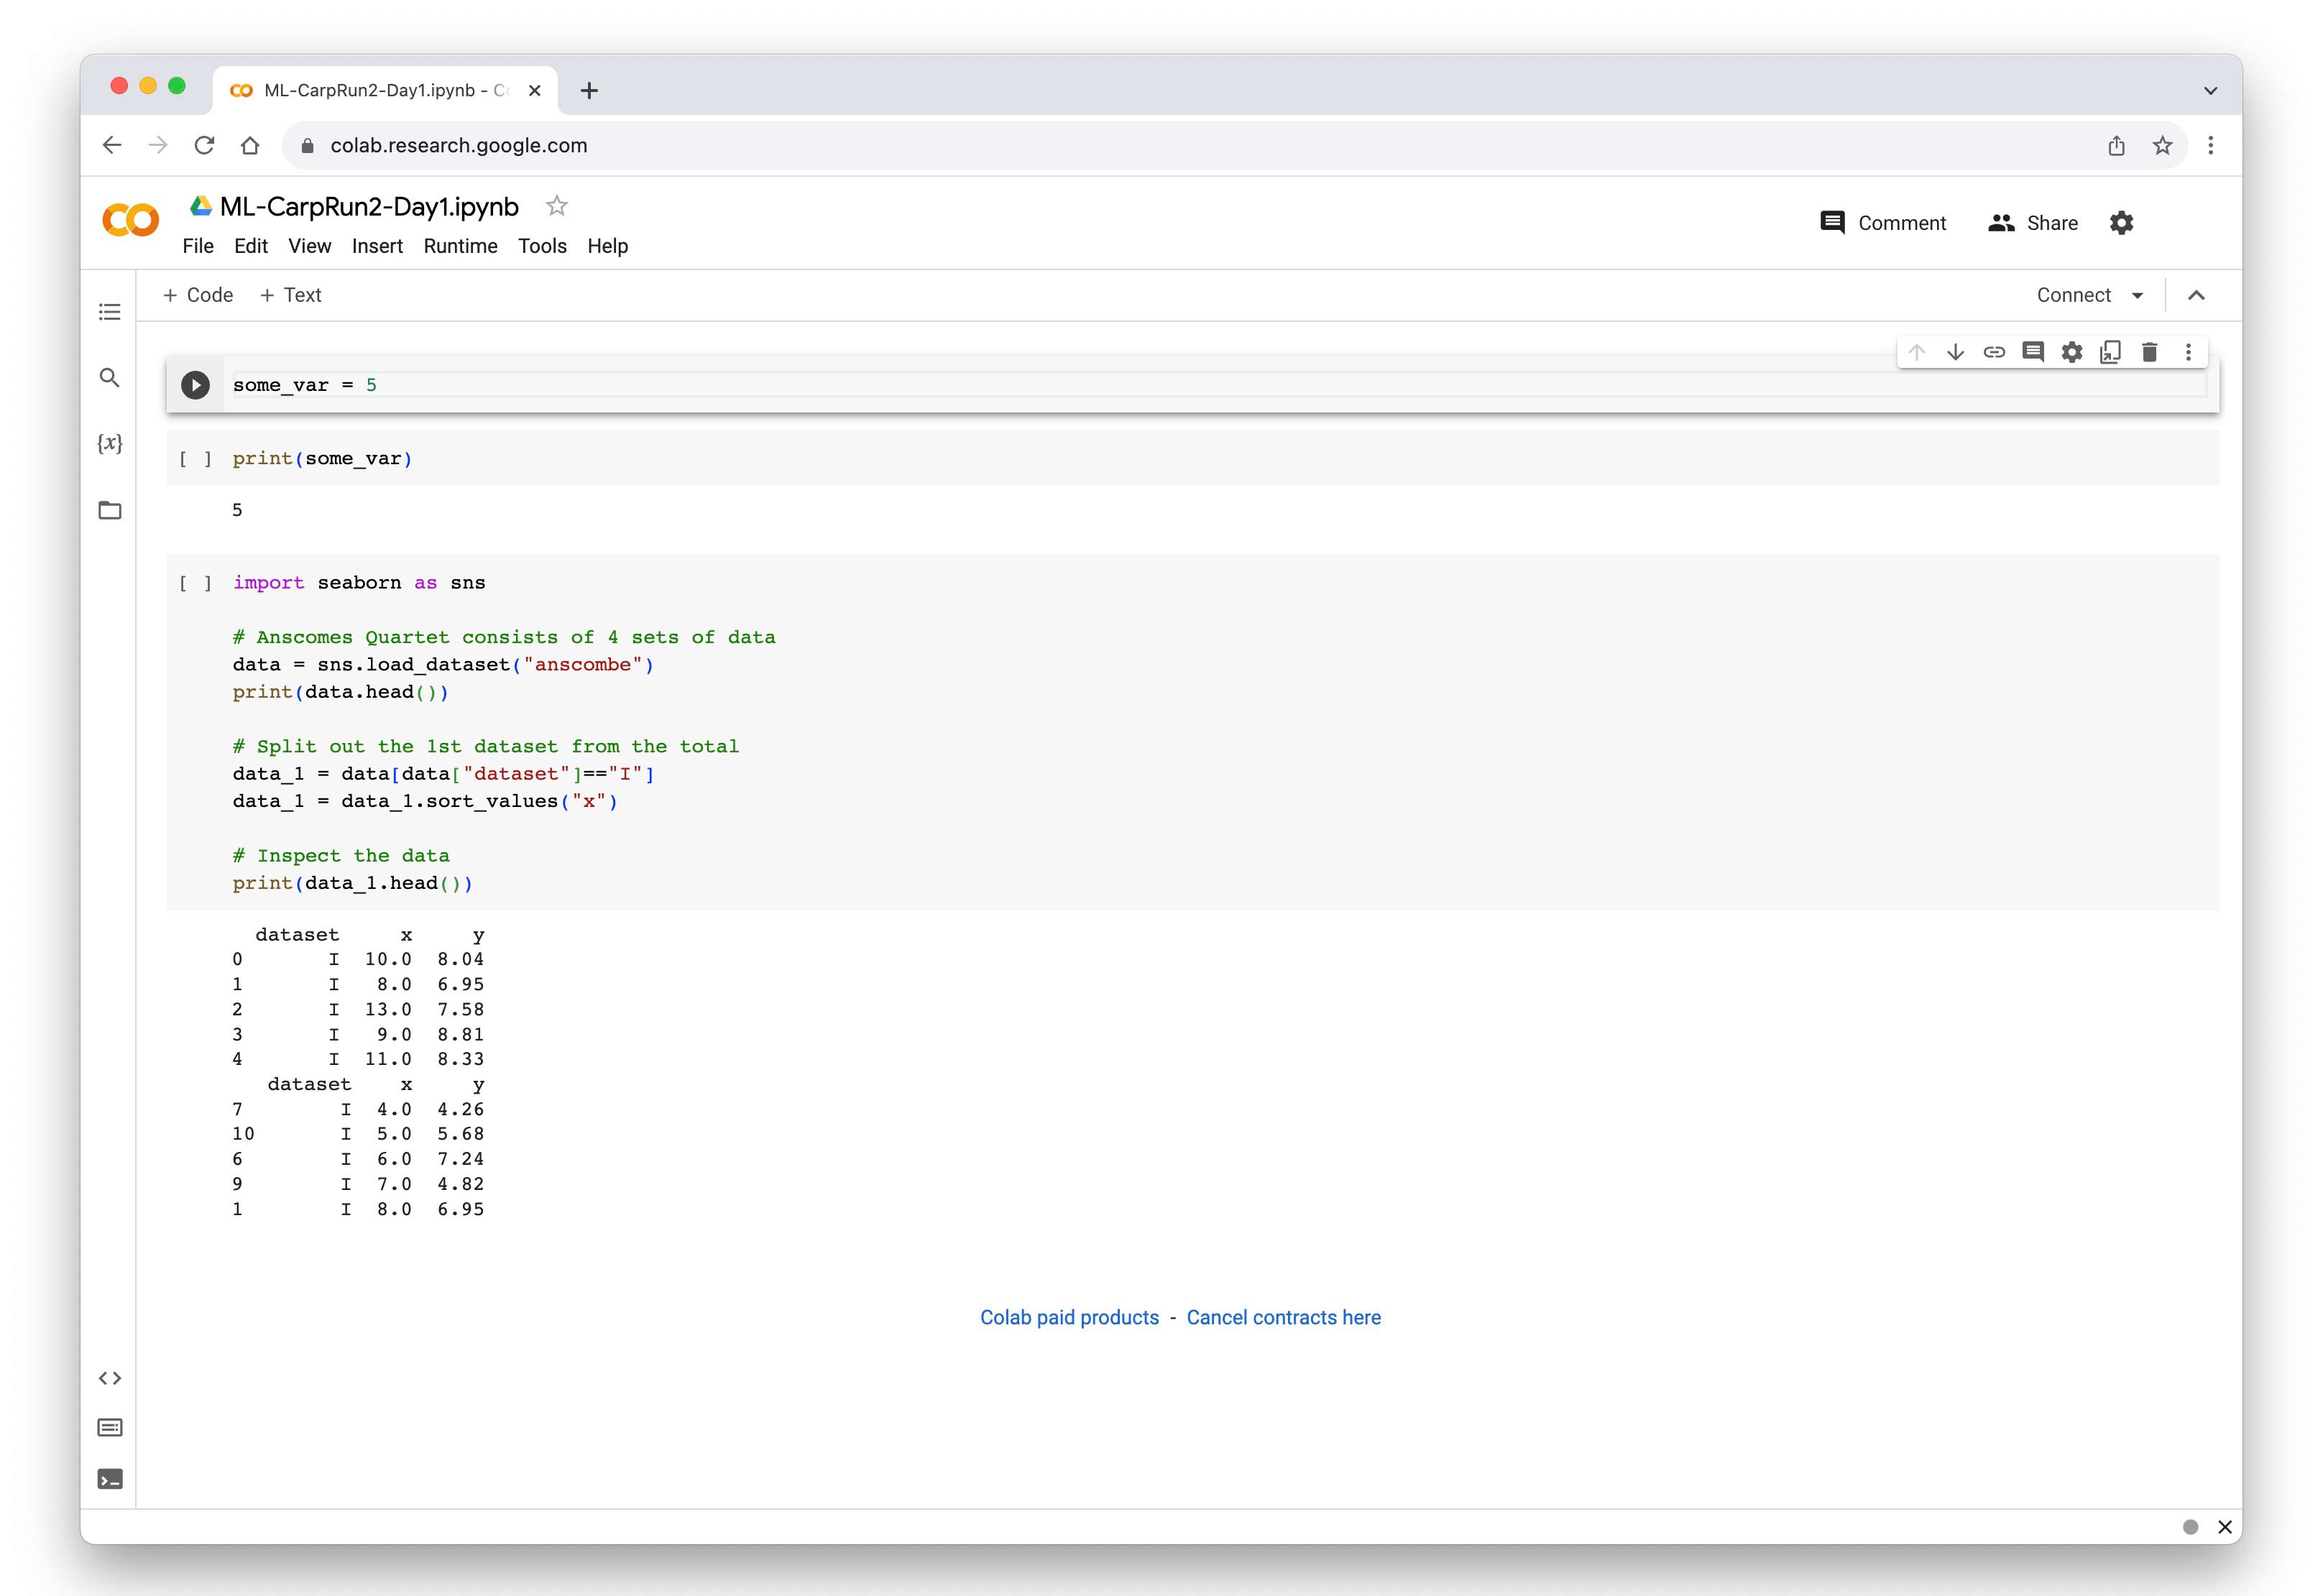Toggle run state of print(some_var) cell

pos(195,459)
